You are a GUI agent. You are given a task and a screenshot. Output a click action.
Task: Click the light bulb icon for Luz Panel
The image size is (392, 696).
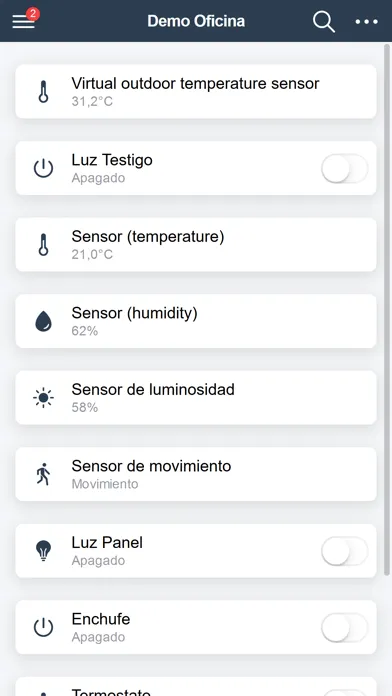(43, 551)
